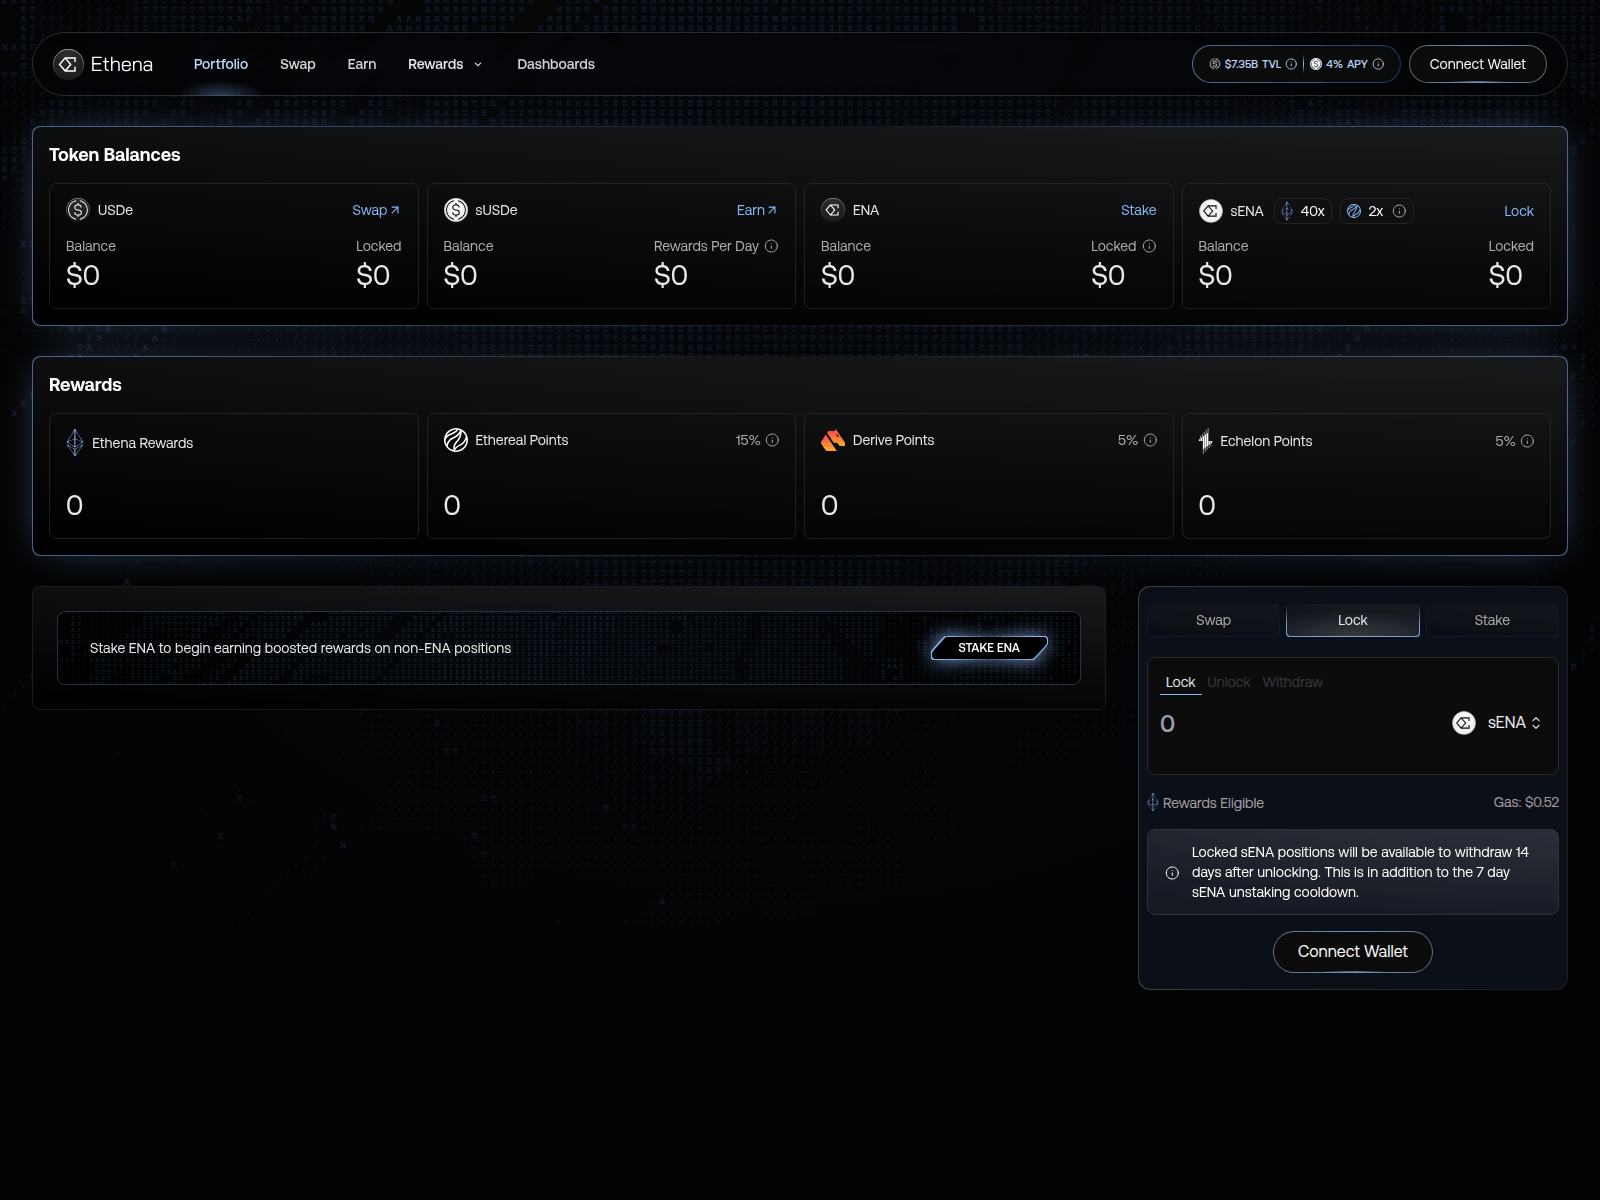This screenshot has width=1600, height=1200.
Task: Click the Rewards Eligible label
Action: (x=1213, y=803)
